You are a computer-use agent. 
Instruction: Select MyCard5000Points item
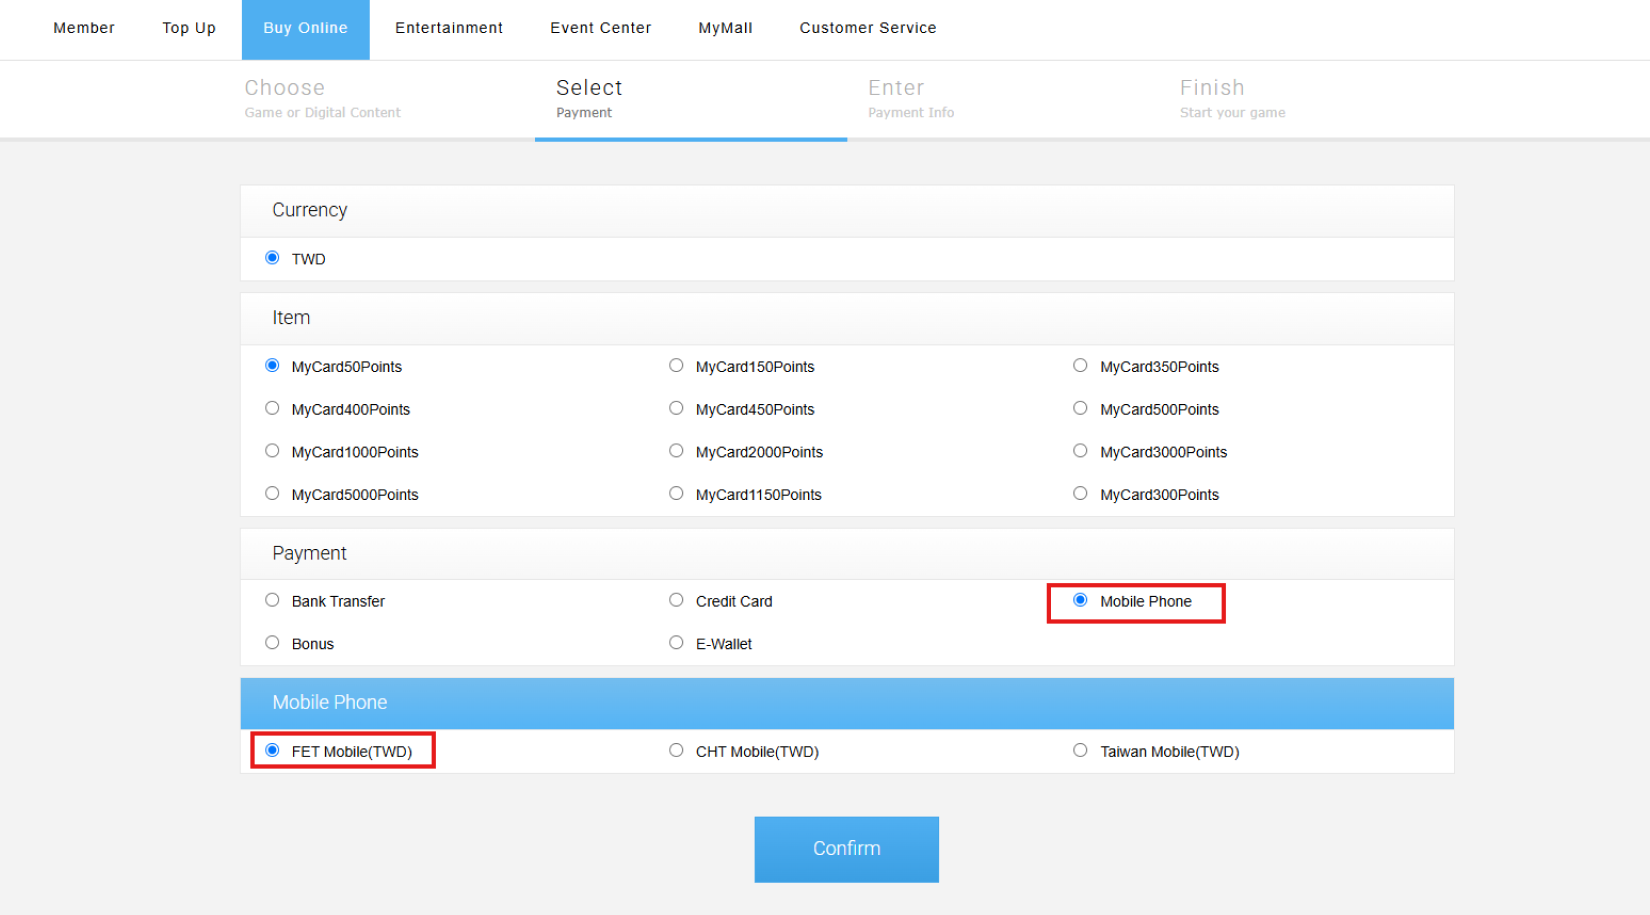coord(272,494)
